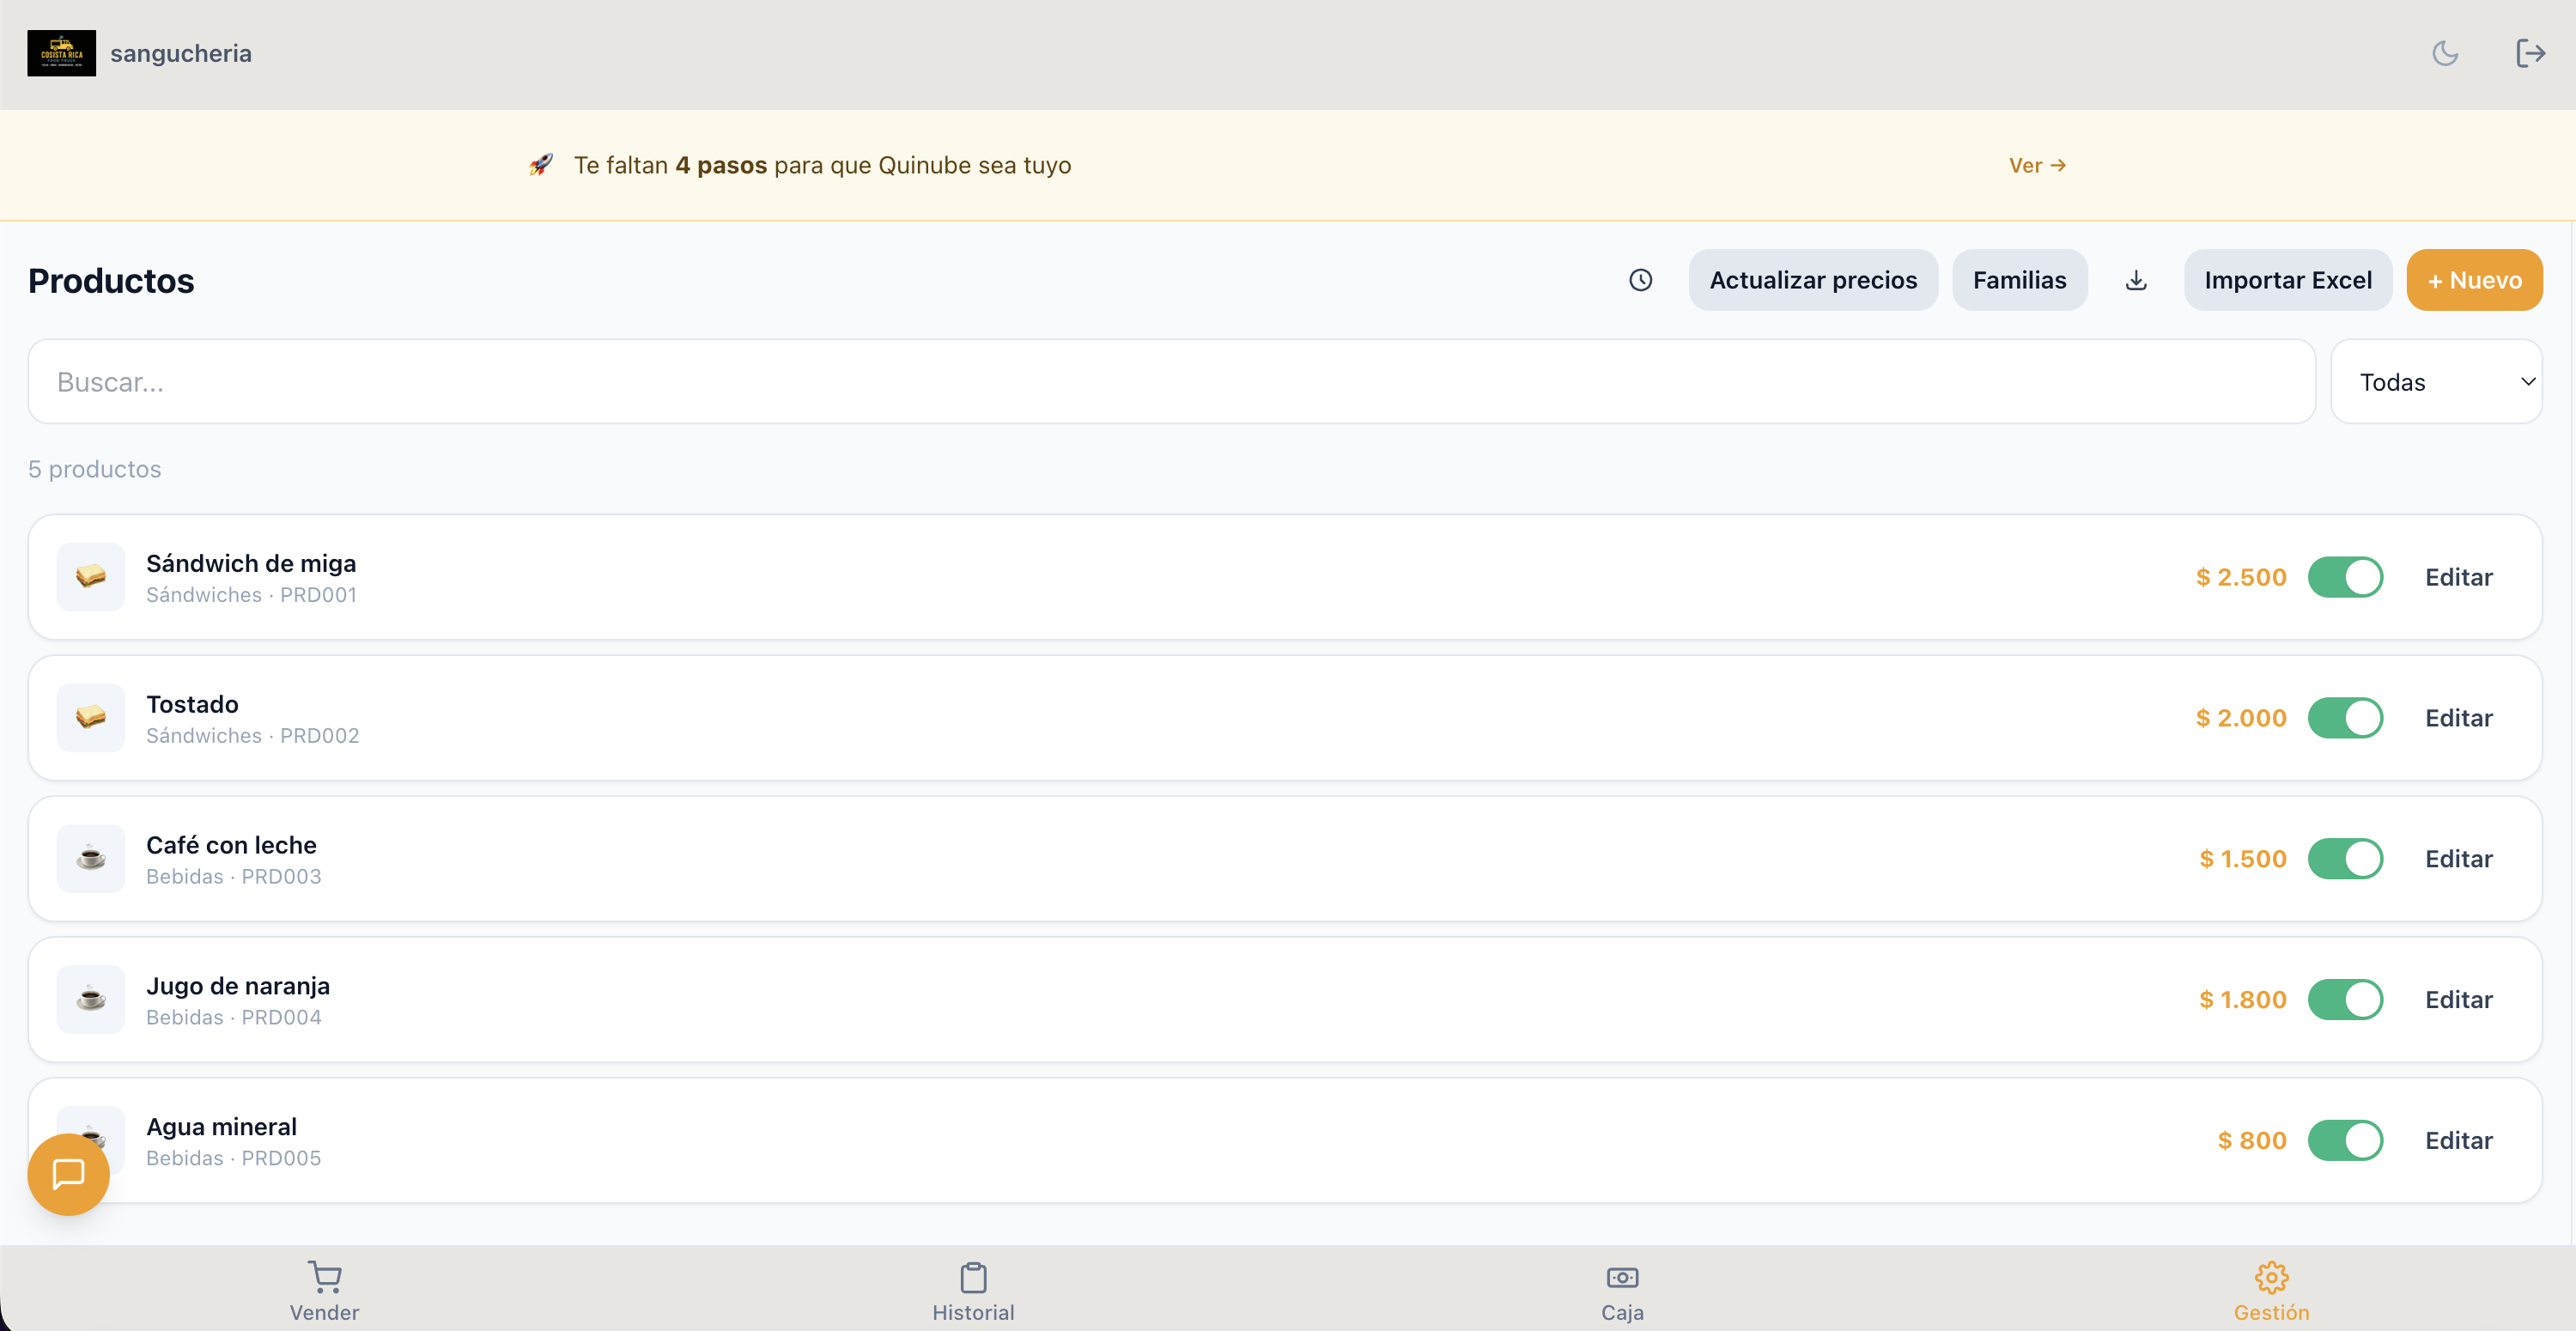
Task: Click Sándwiches · PRD001 subtitle
Action: [251, 595]
